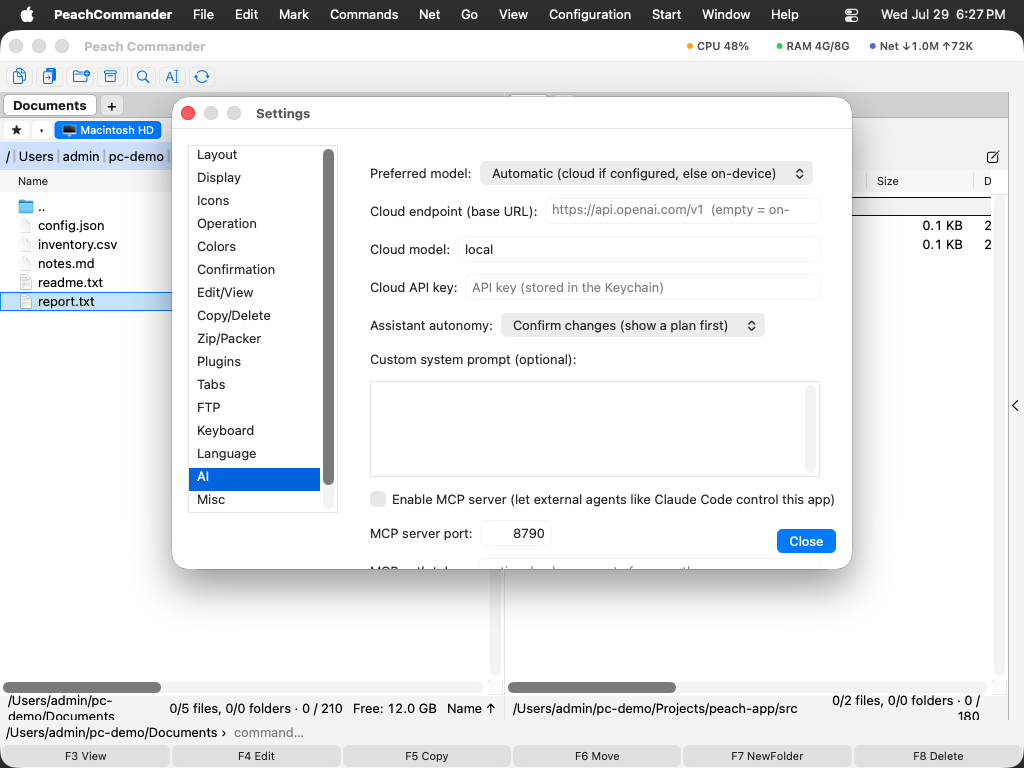Screen dimensions: 1024x768
Task: Click the edit path pencil icon in right panel
Action: tap(993, 157)
